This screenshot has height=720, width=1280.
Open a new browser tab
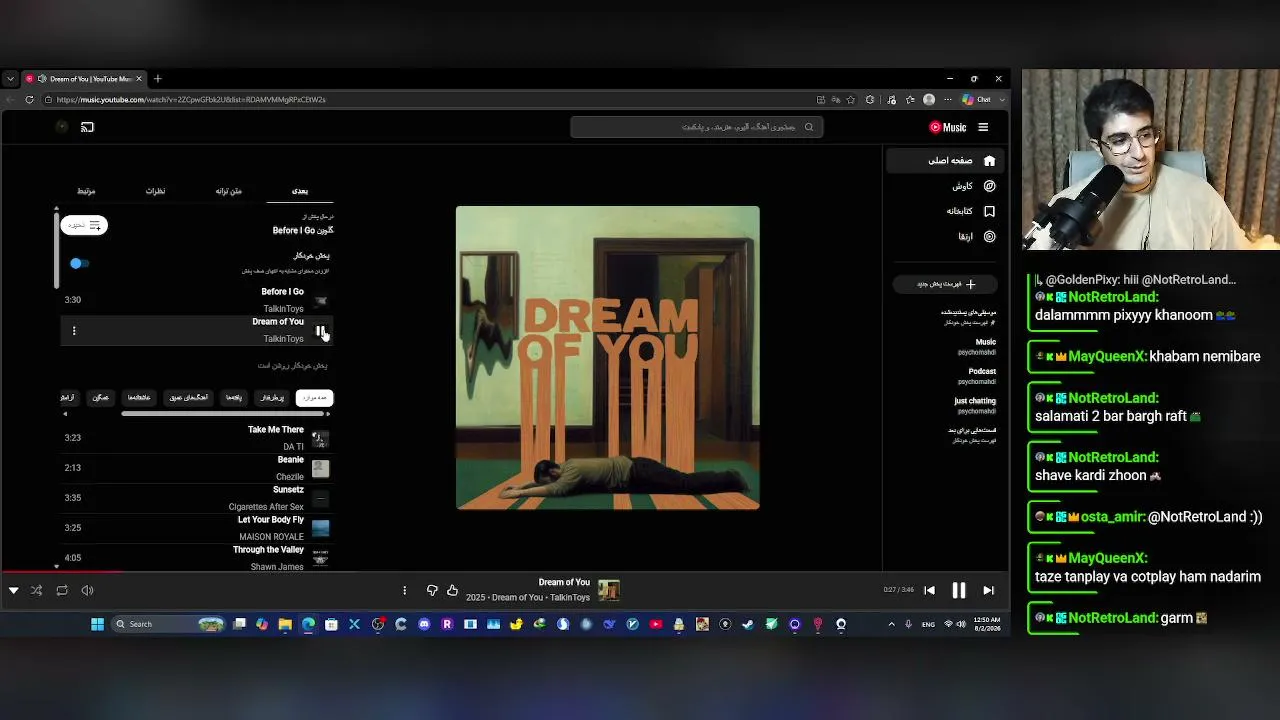[157, 79]
